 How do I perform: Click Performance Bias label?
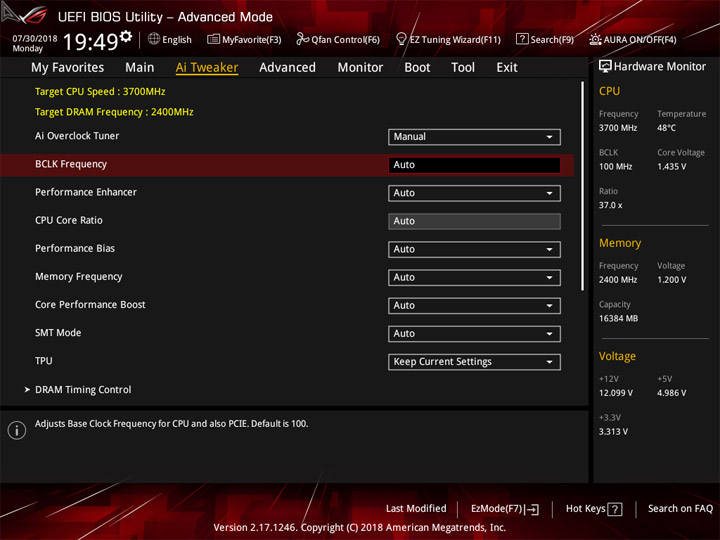click(75, 248)
